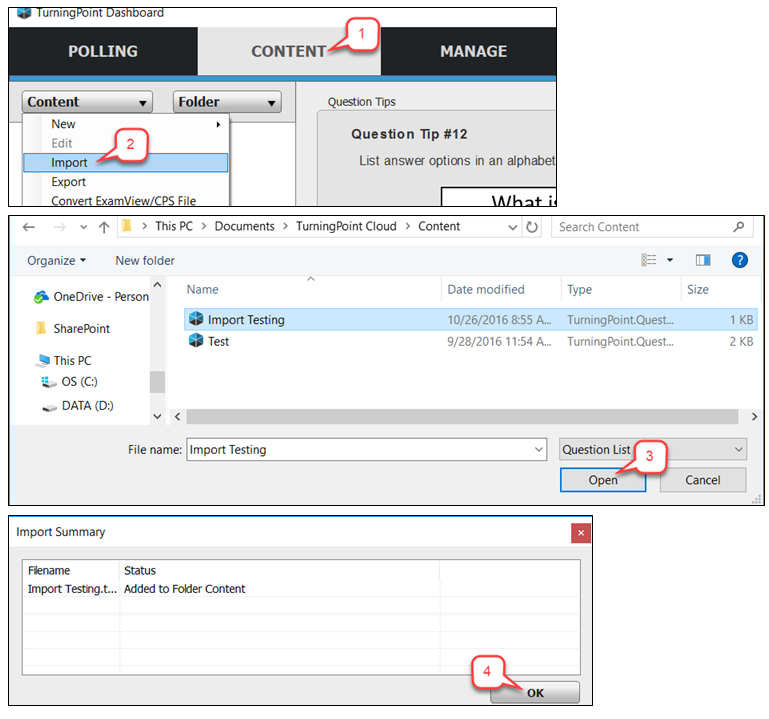Open the Folder dropdown button

[227, 102]
